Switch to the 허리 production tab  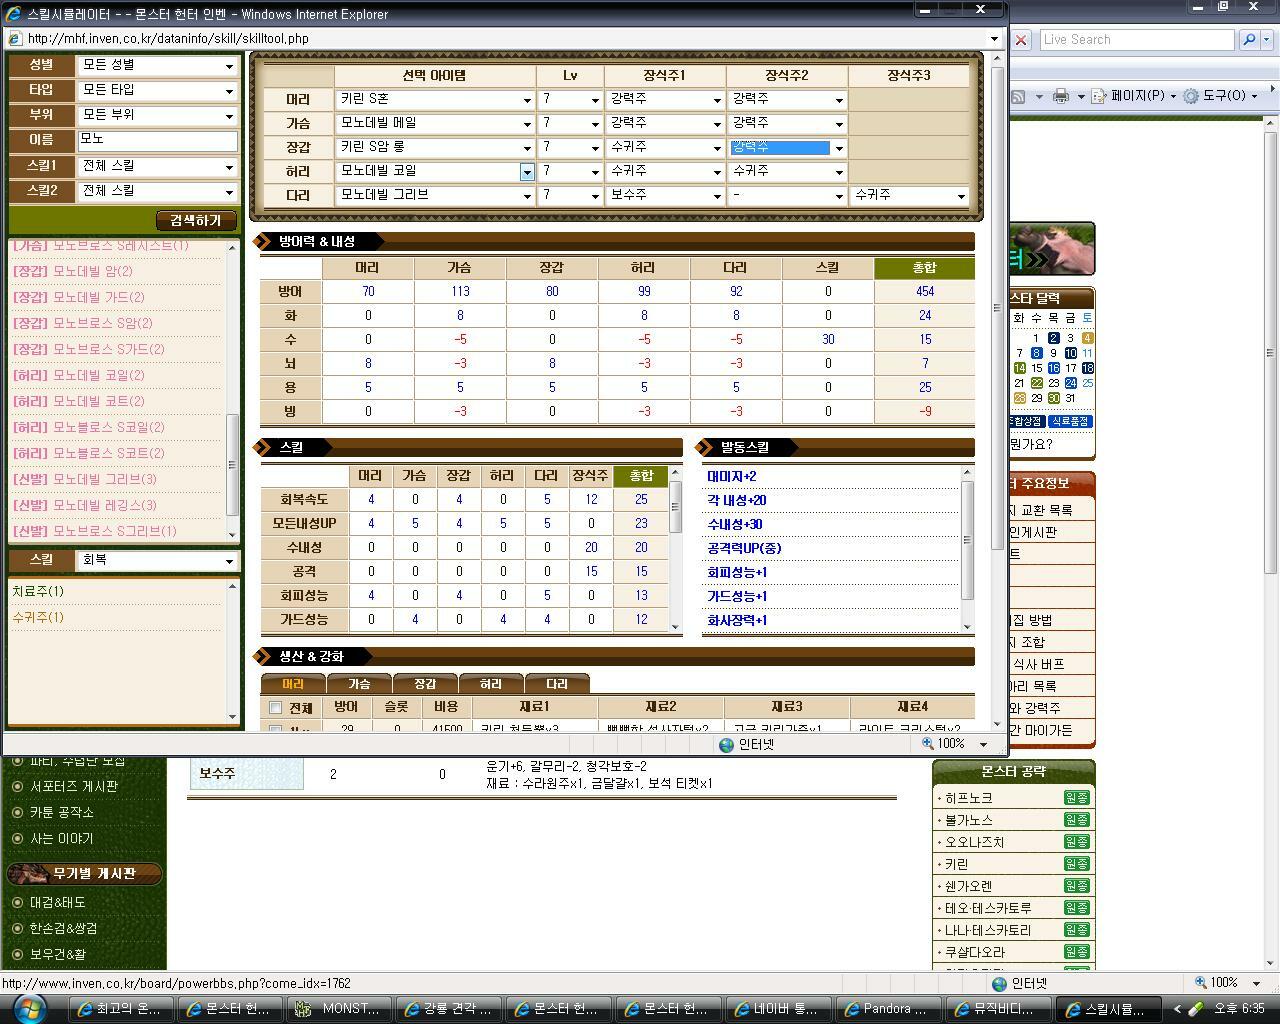coord(490,684)
